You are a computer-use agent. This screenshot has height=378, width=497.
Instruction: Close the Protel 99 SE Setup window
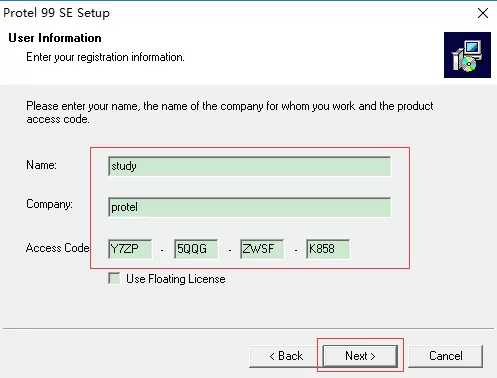pyautogui.click(x=483, y=13)
